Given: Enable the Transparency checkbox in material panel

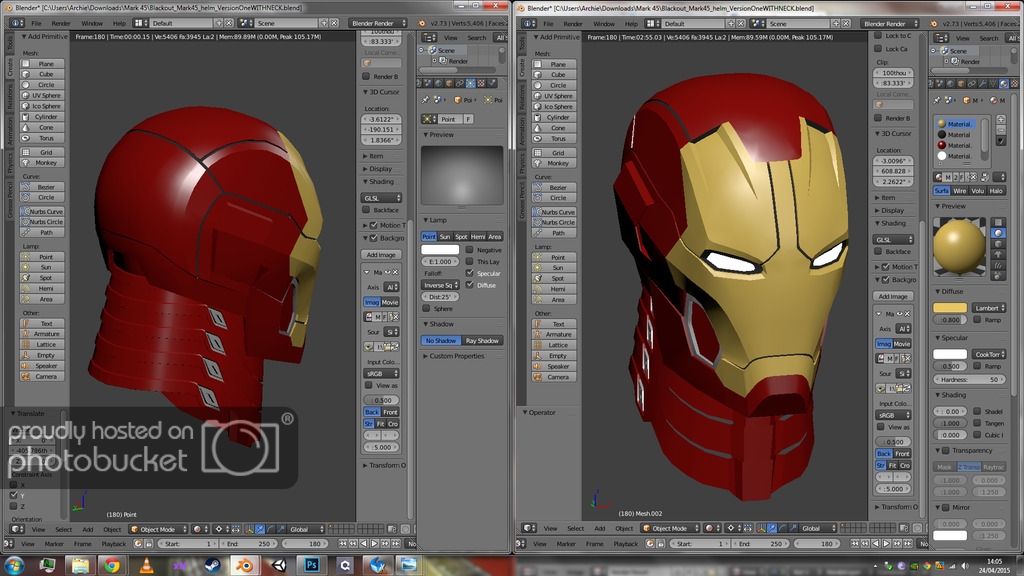Looking at the screenshot, I should (945, 451).
